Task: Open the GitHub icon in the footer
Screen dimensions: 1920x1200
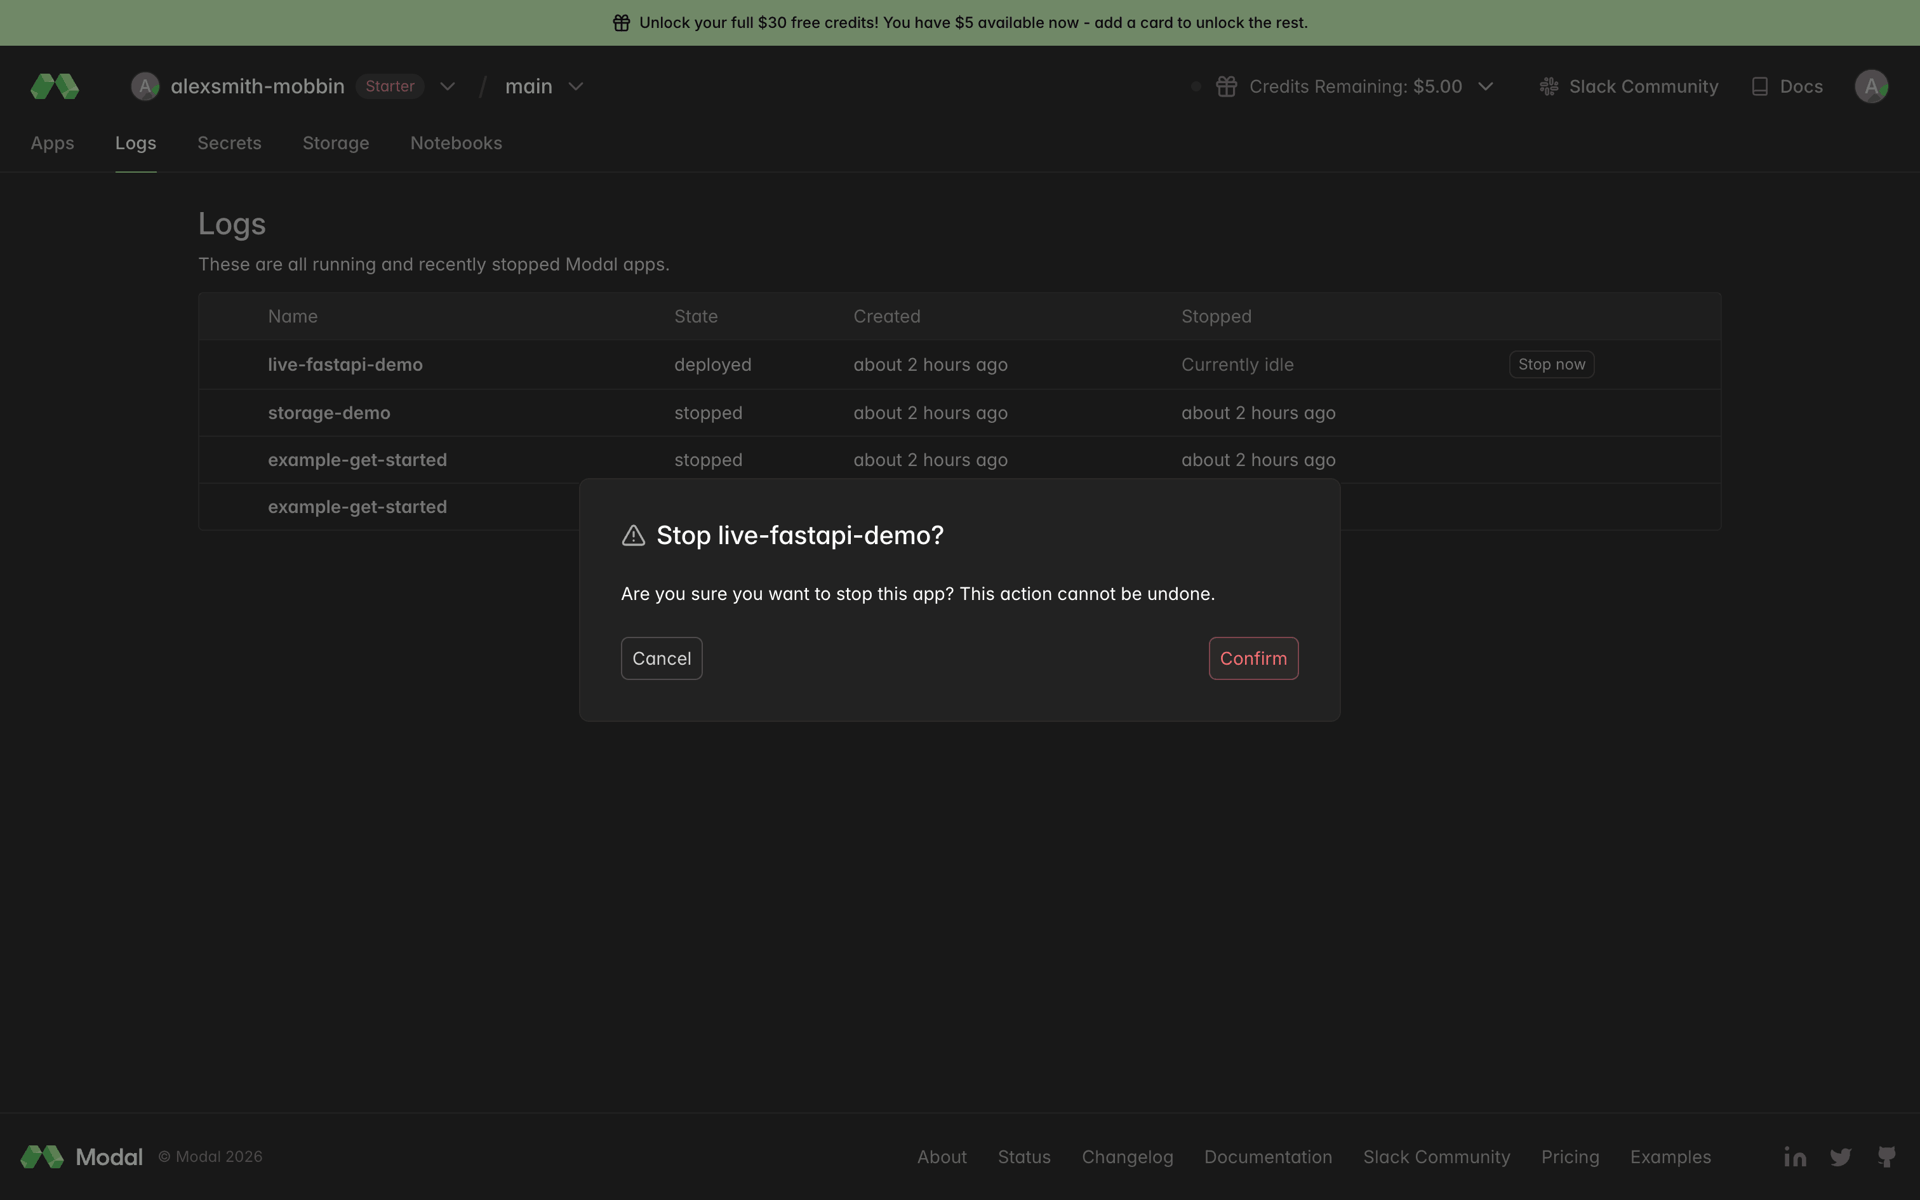Action: tap(1887, 1157)
